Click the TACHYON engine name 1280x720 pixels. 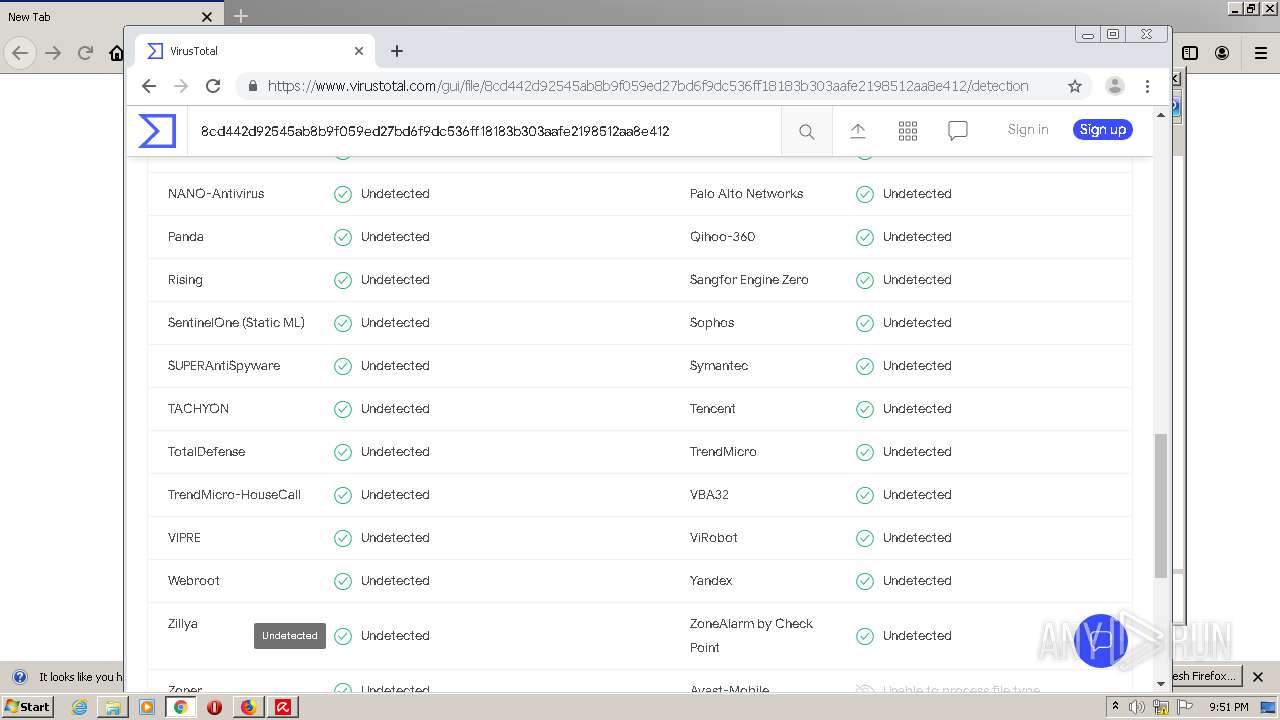198,409
